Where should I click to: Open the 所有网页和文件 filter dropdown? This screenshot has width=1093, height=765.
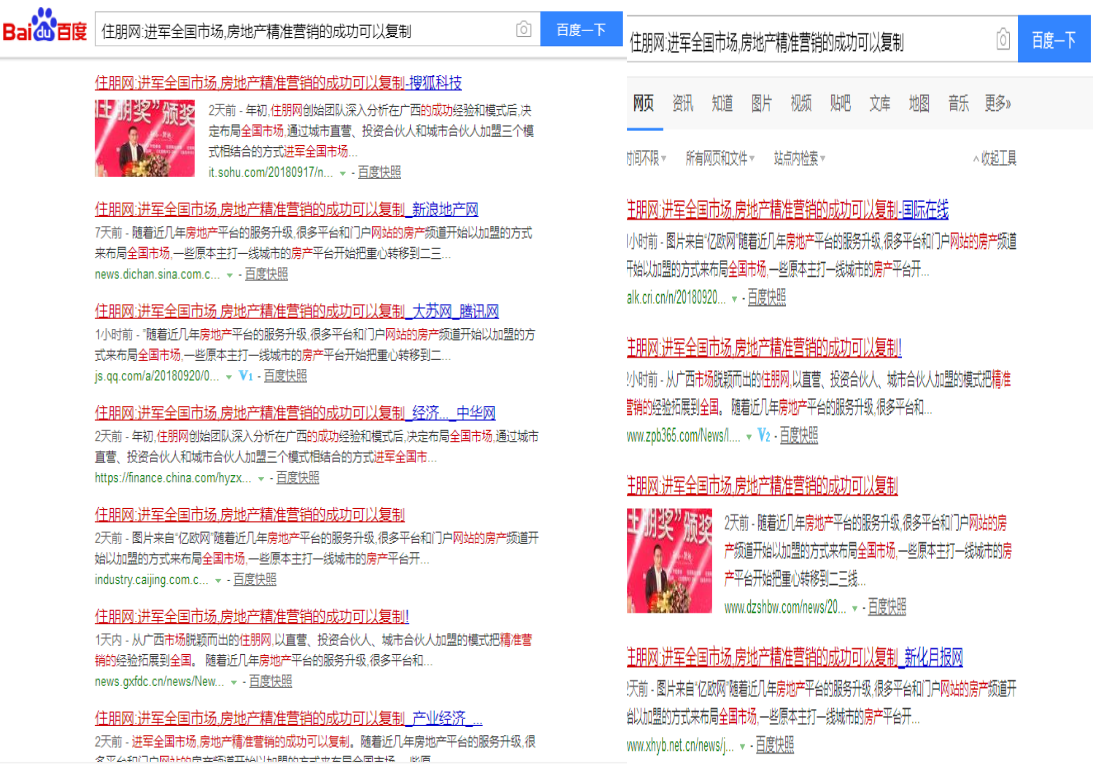tap(720, 158)
